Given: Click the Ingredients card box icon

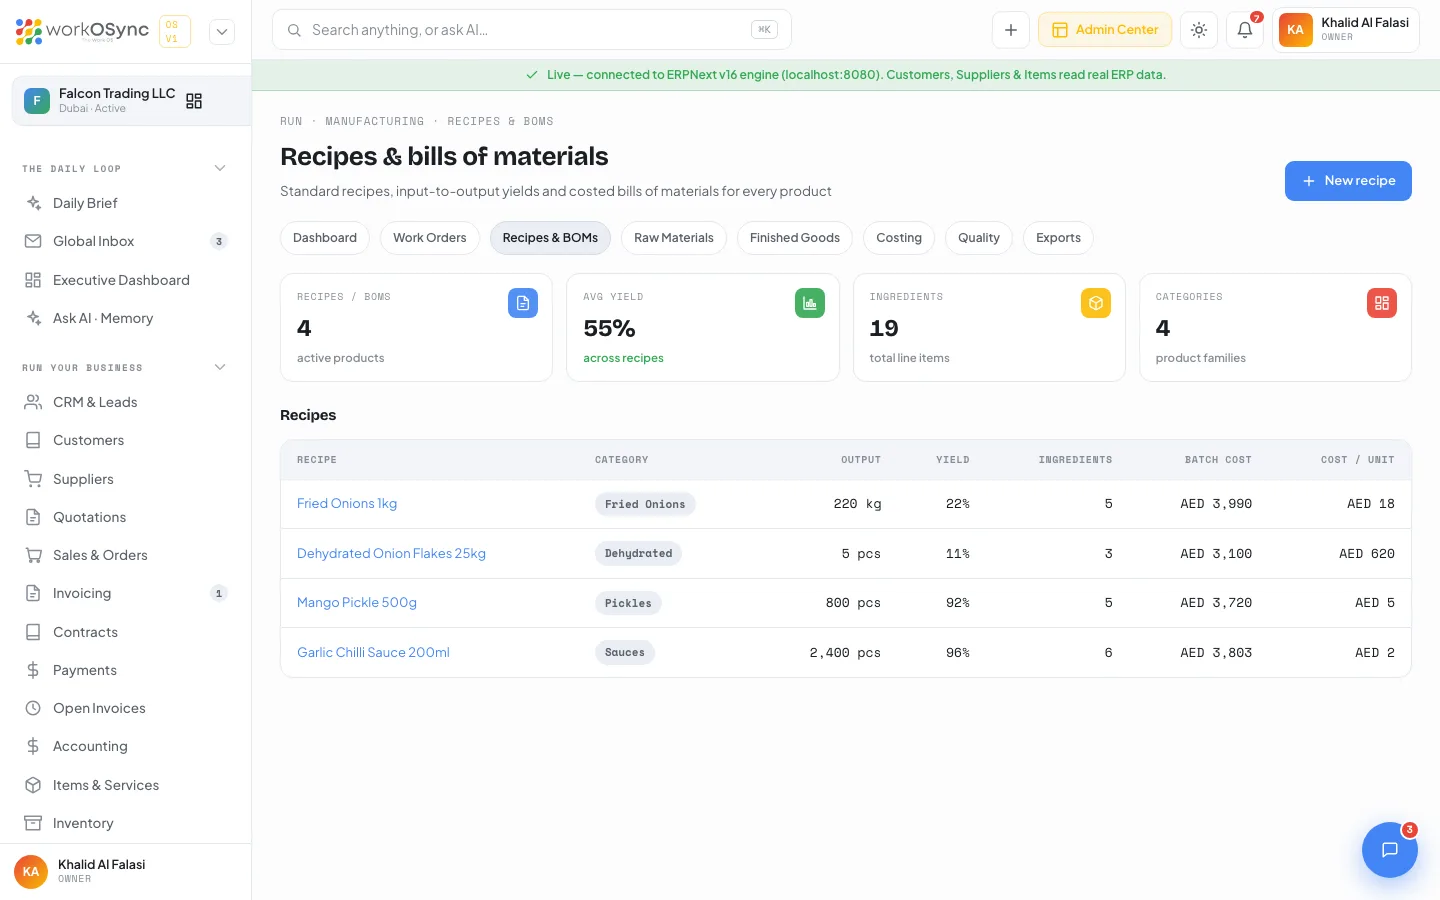Looking at the screenshot, I should click(x=1096, y=303).
